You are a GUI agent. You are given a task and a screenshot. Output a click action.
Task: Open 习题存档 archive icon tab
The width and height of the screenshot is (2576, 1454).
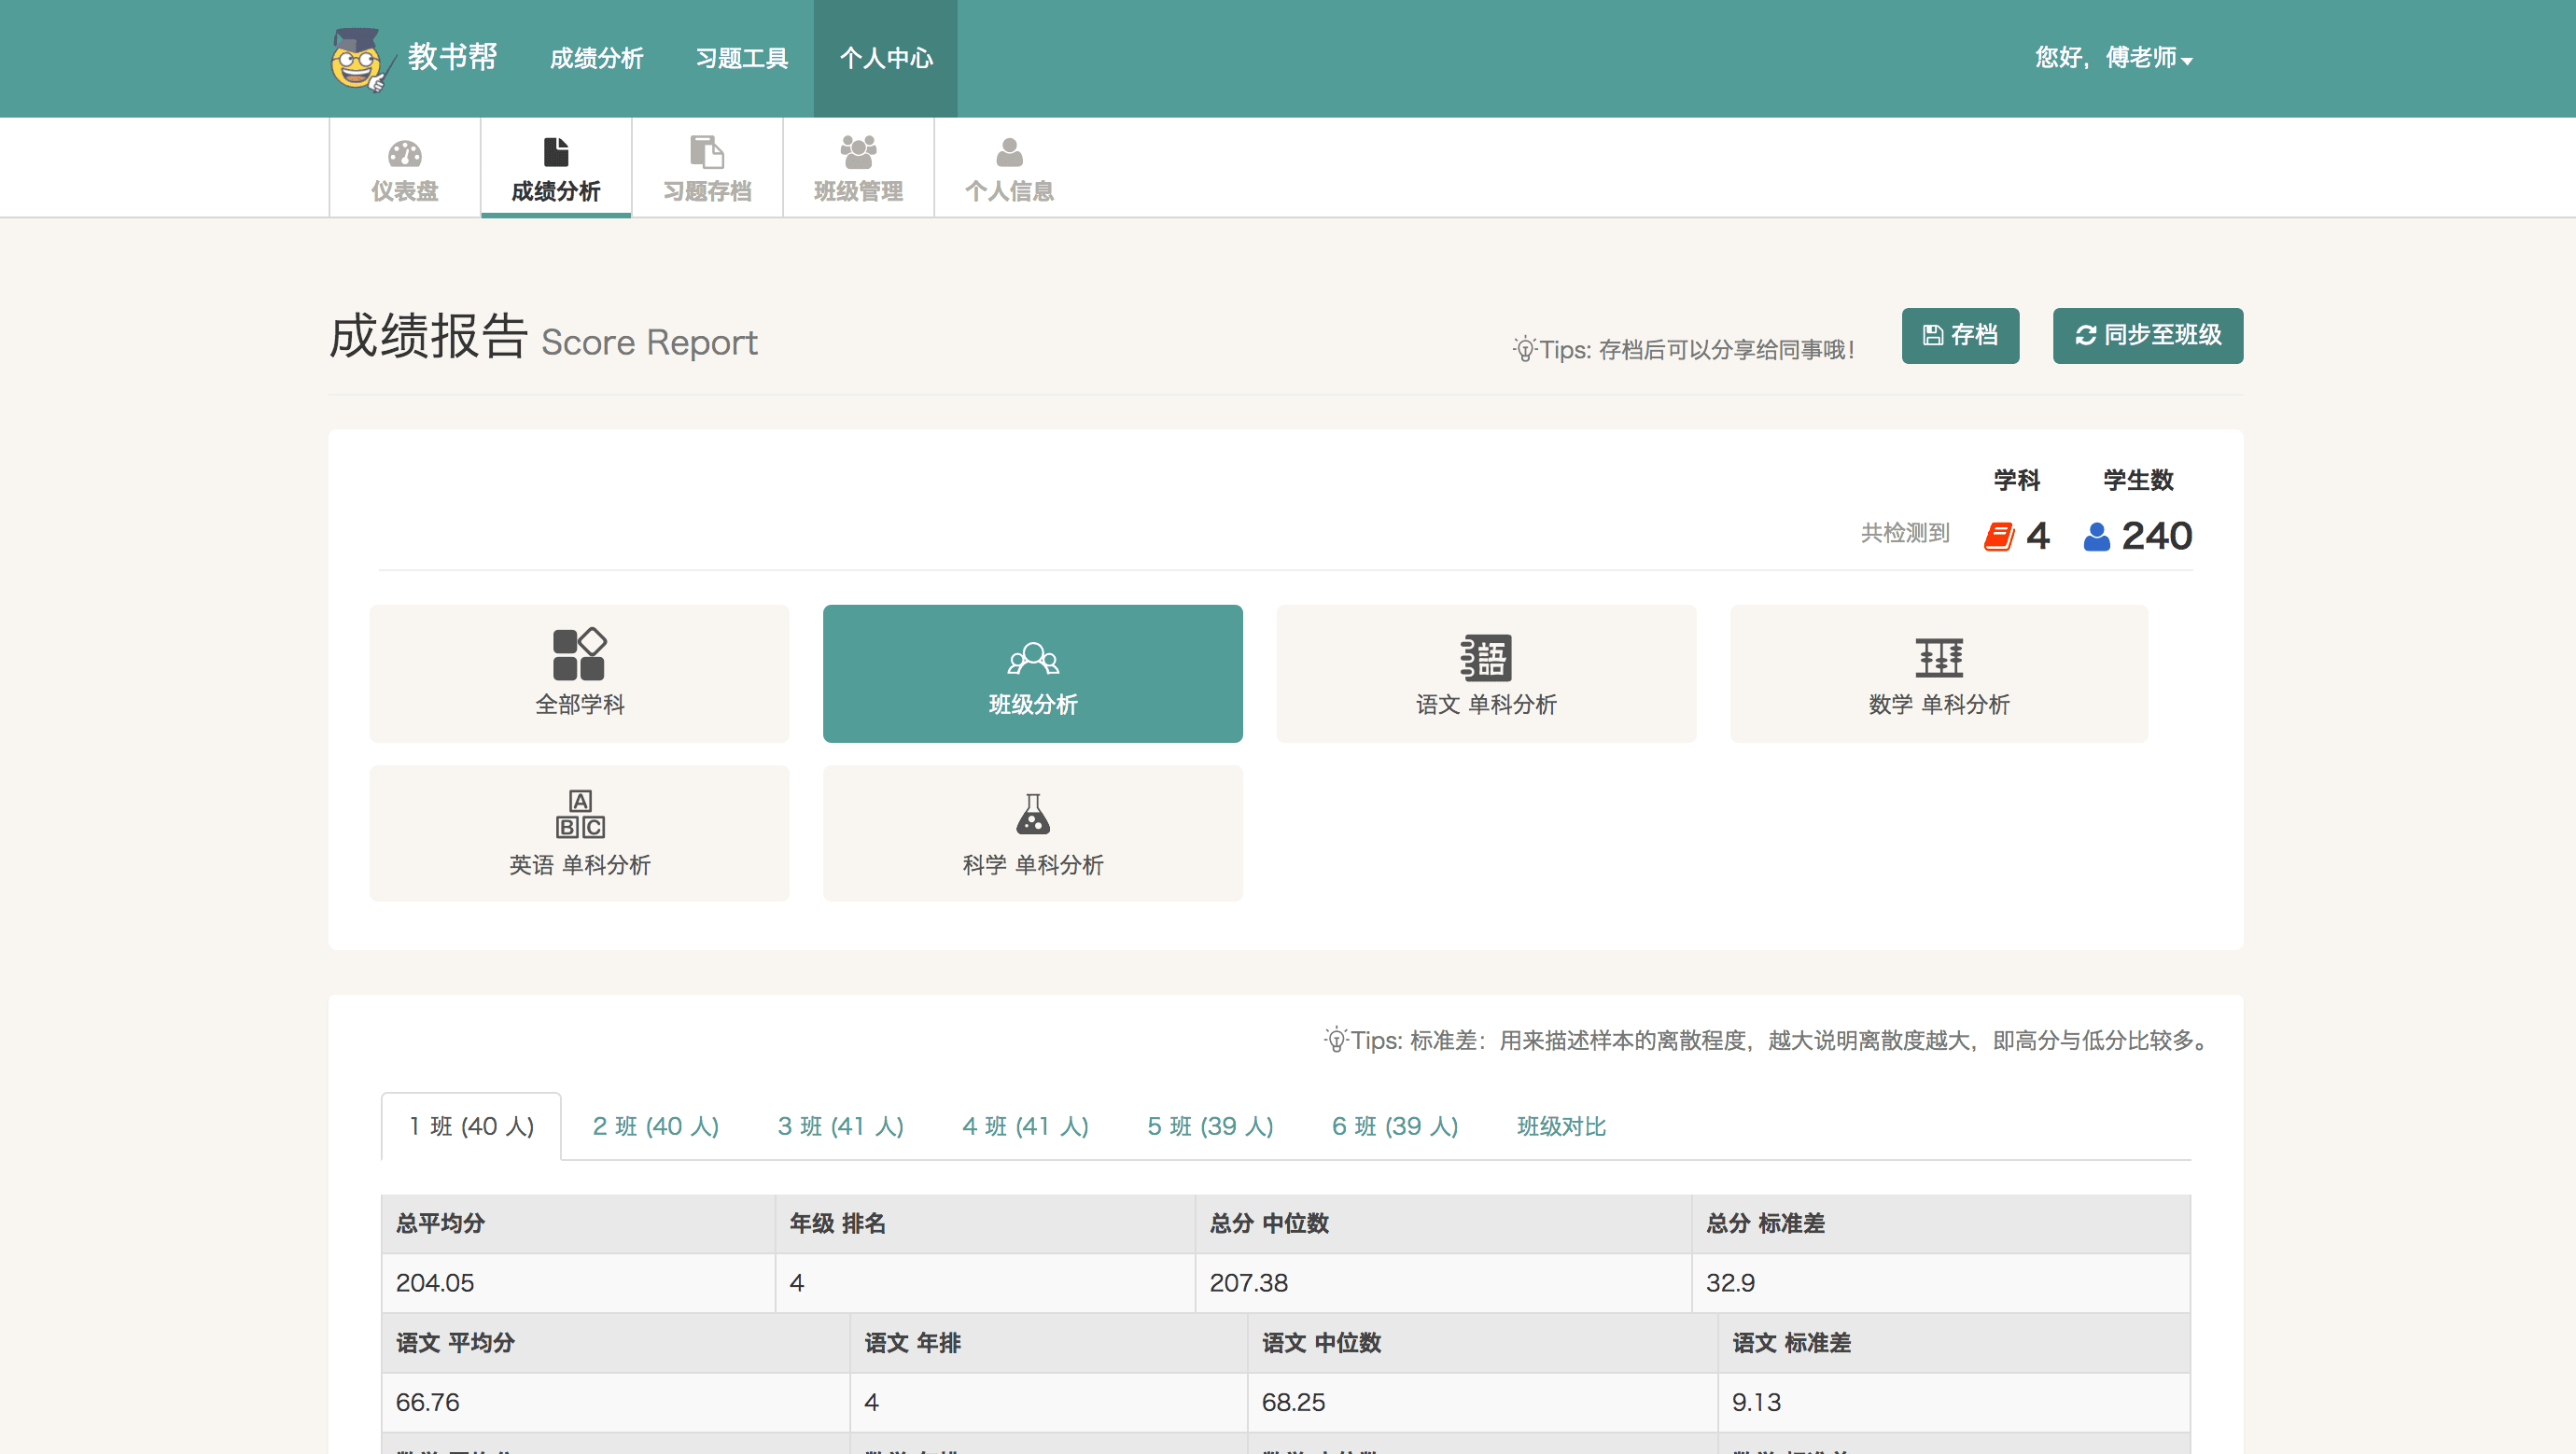pos(707,168)
